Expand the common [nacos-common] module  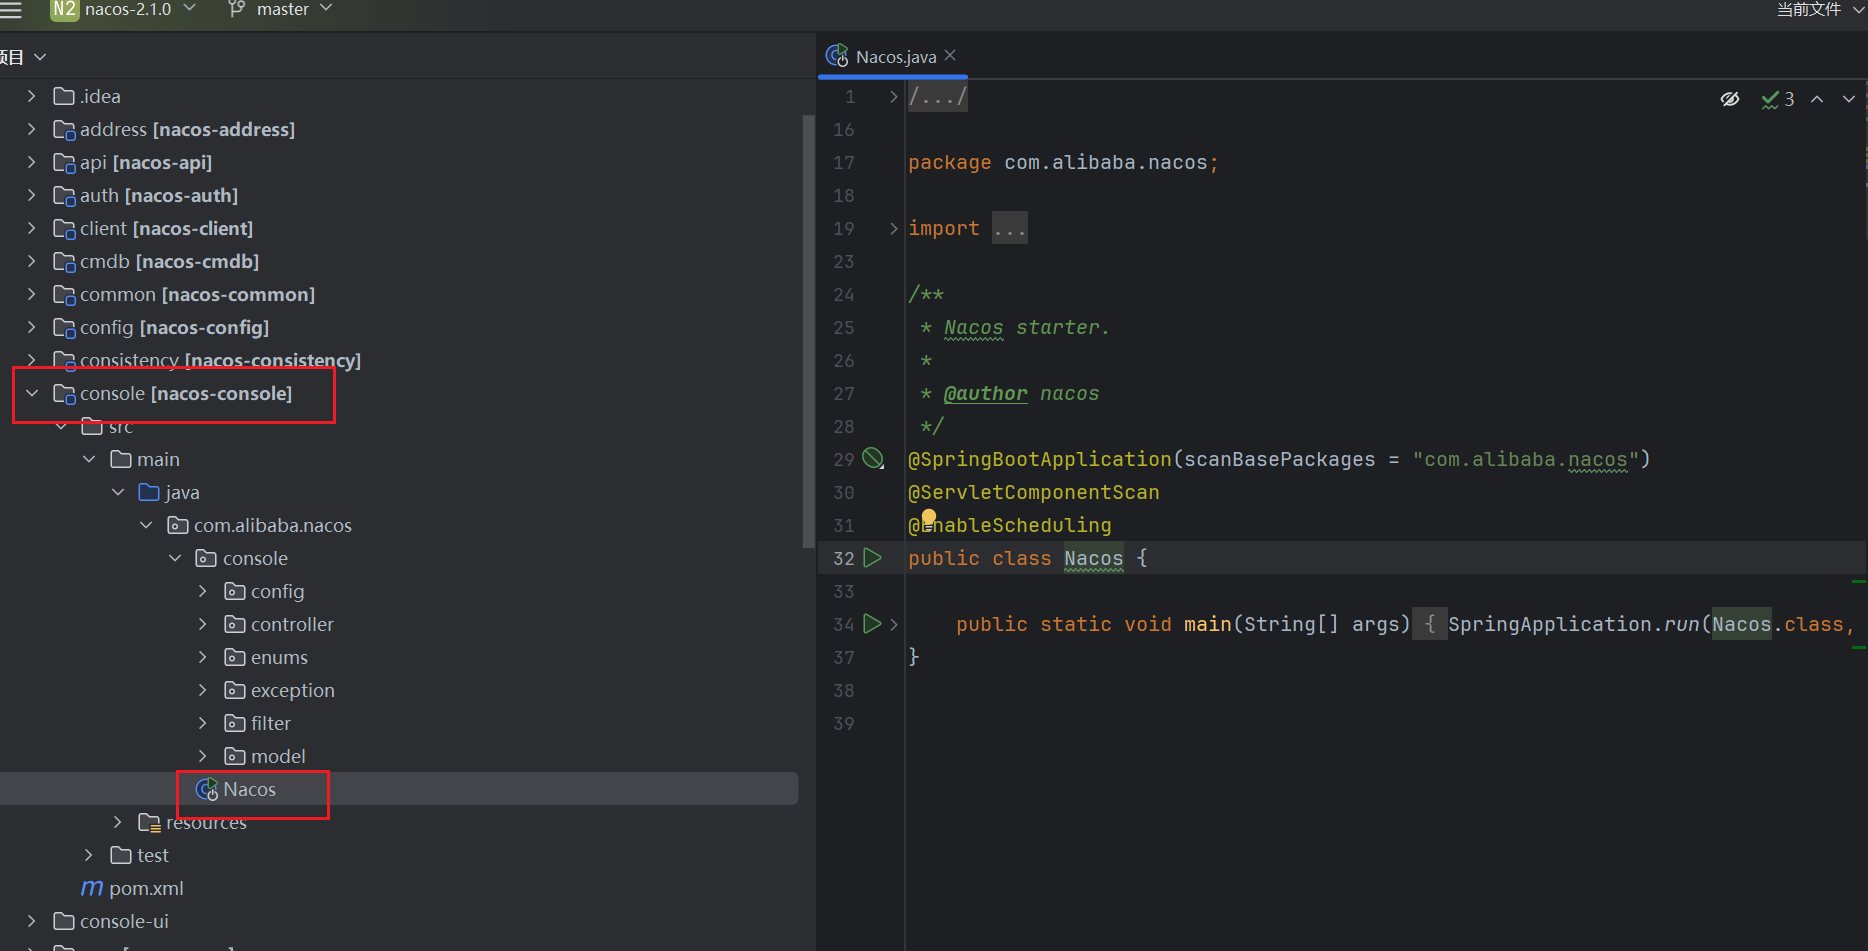pyautogui.click(x=31, y=294)
